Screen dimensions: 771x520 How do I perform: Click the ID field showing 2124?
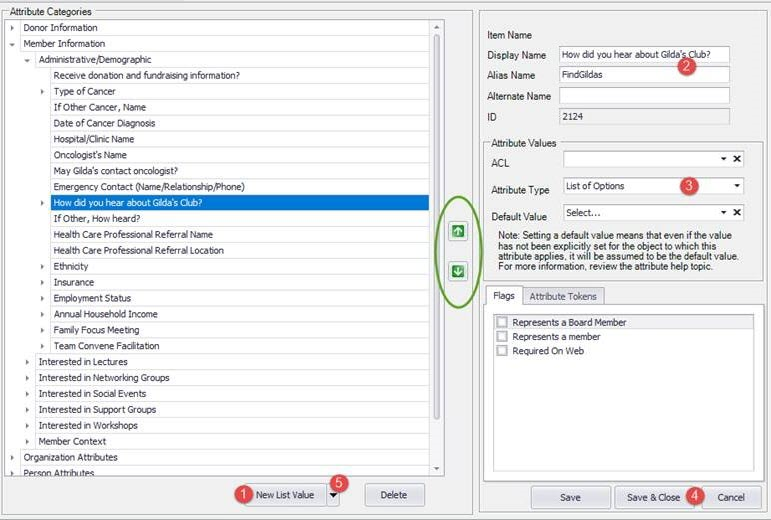644,116
